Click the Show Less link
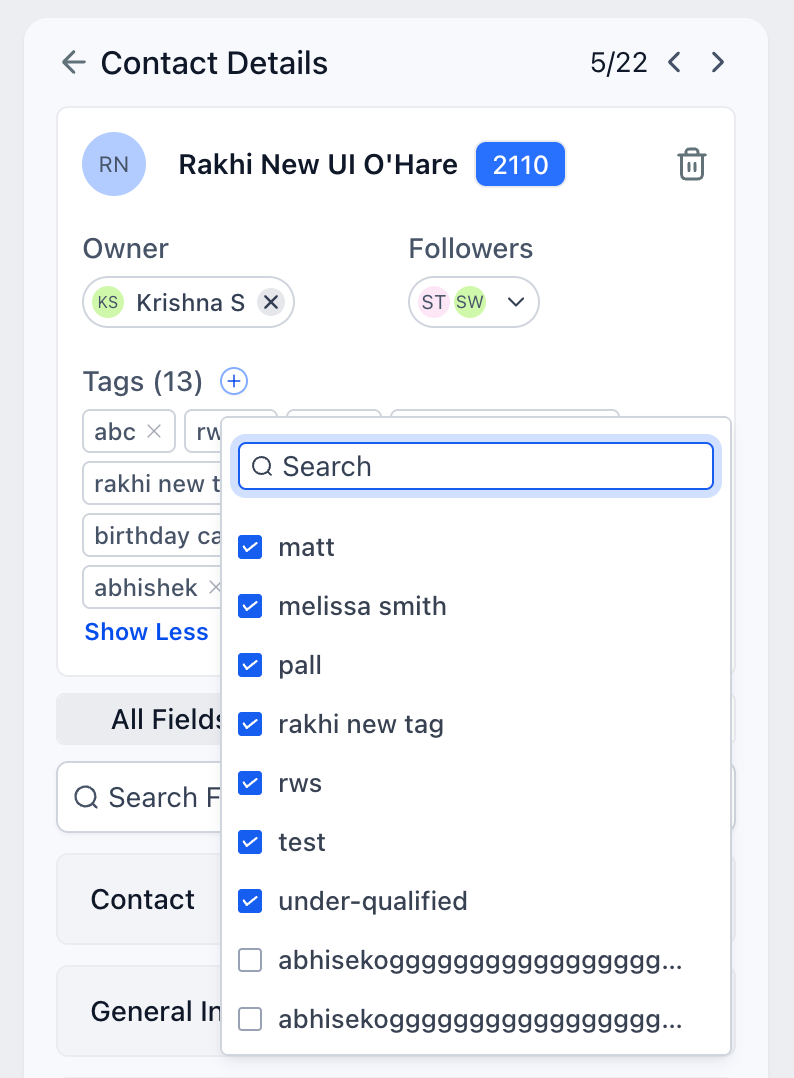 (x=147, y=632)
